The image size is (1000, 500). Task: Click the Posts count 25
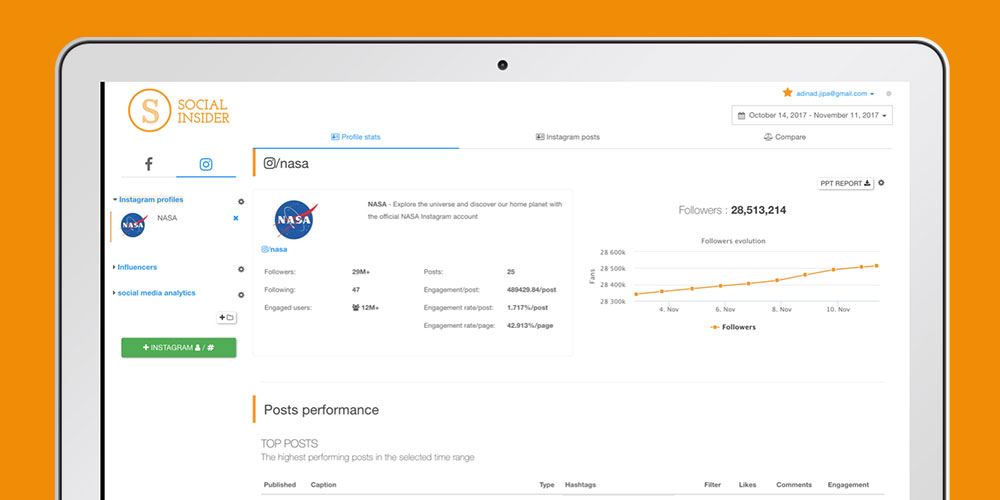tap(511, 272)
